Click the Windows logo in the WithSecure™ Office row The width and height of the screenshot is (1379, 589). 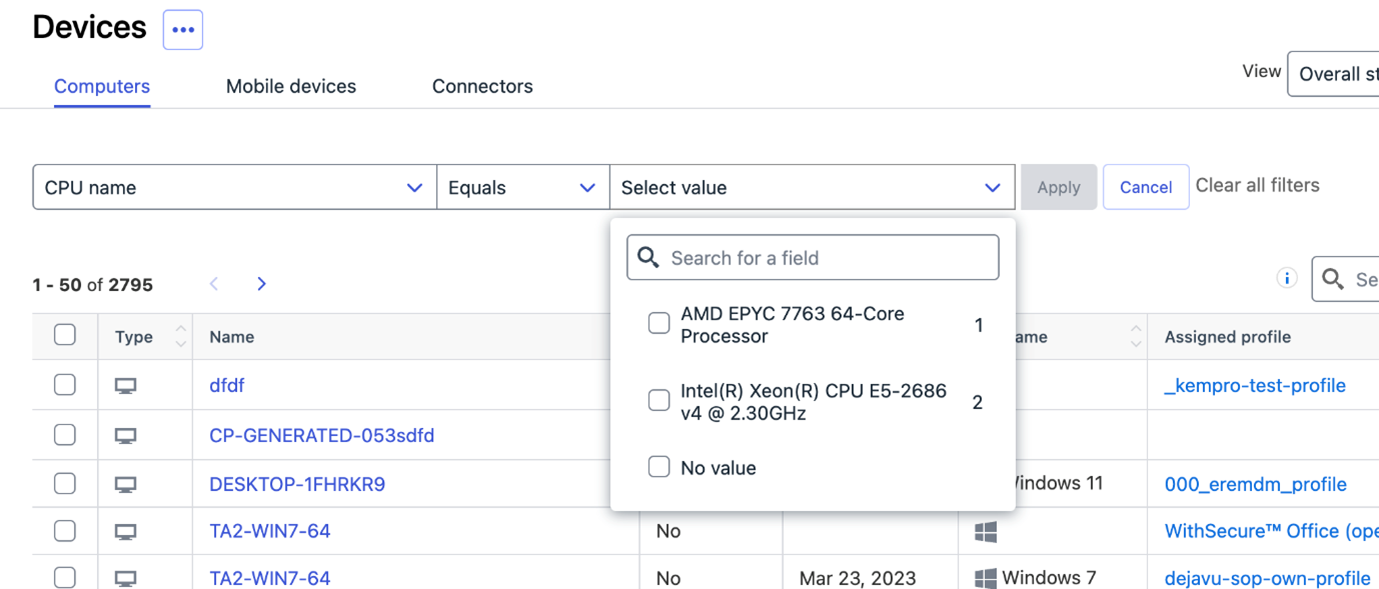pyautogui.click(x=985, y=532)
